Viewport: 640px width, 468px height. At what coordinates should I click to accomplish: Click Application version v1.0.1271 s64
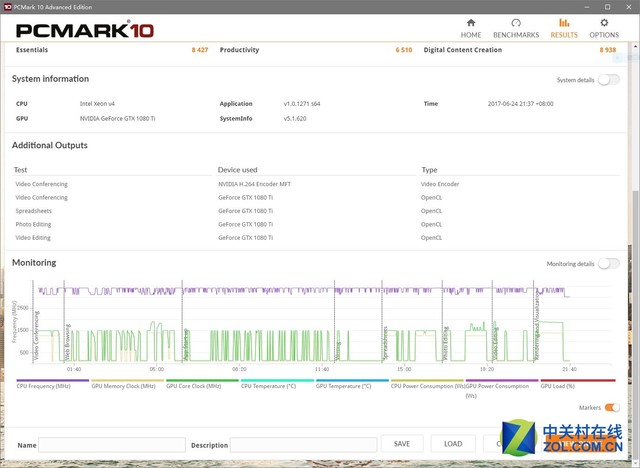(x=302, y=104)
